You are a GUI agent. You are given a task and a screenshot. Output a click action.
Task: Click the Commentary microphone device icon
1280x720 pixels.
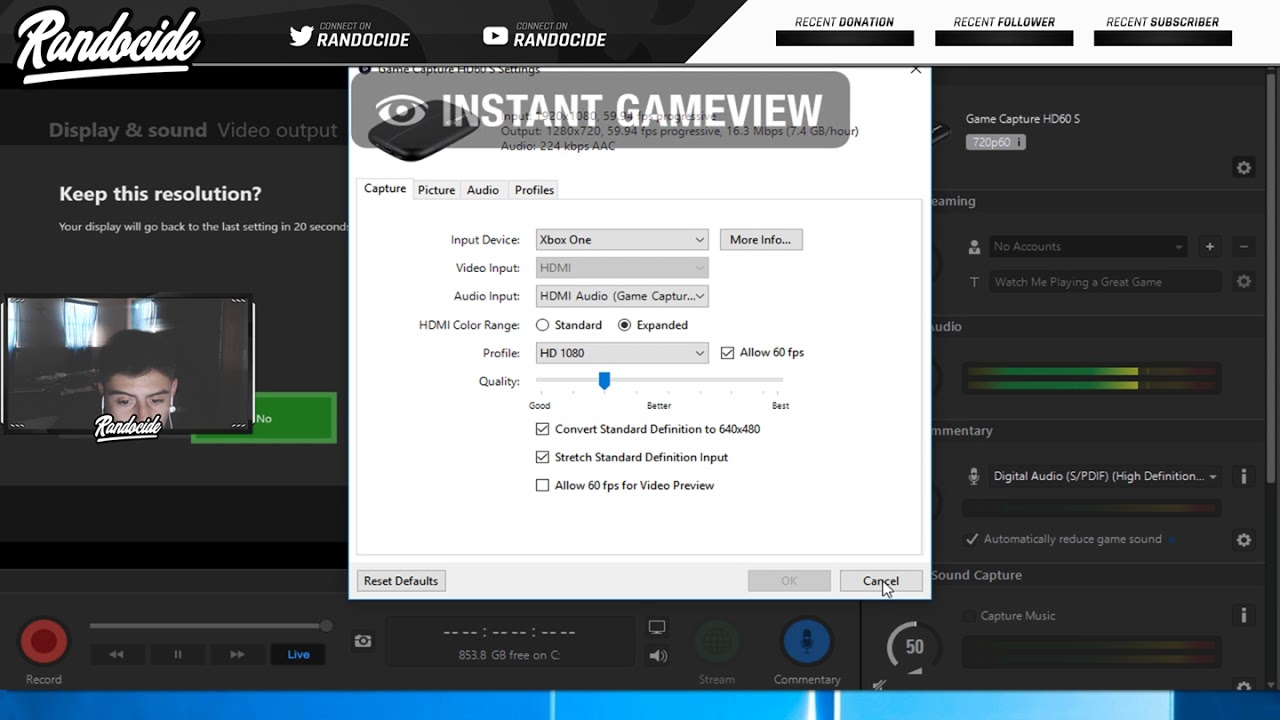pos(974,477)
